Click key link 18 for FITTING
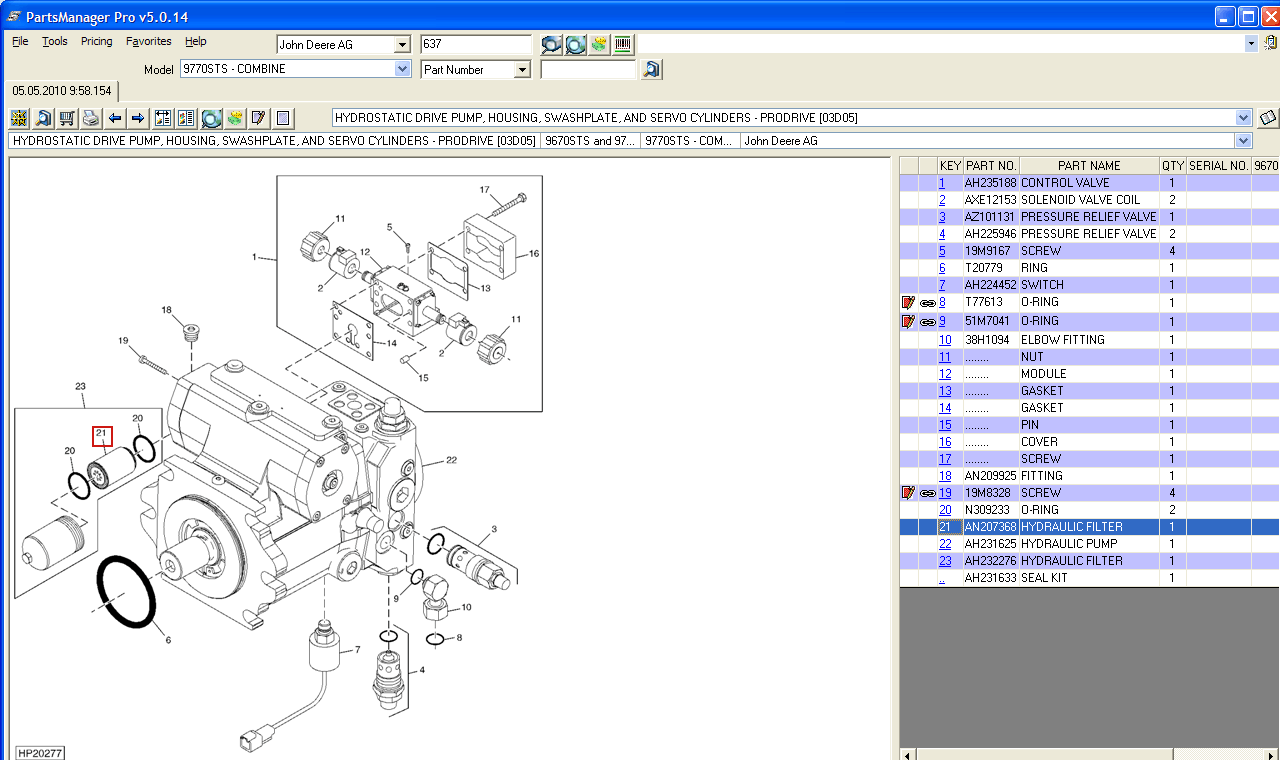The width and height of the screenshot is (1280, 760). pos(945,476)
